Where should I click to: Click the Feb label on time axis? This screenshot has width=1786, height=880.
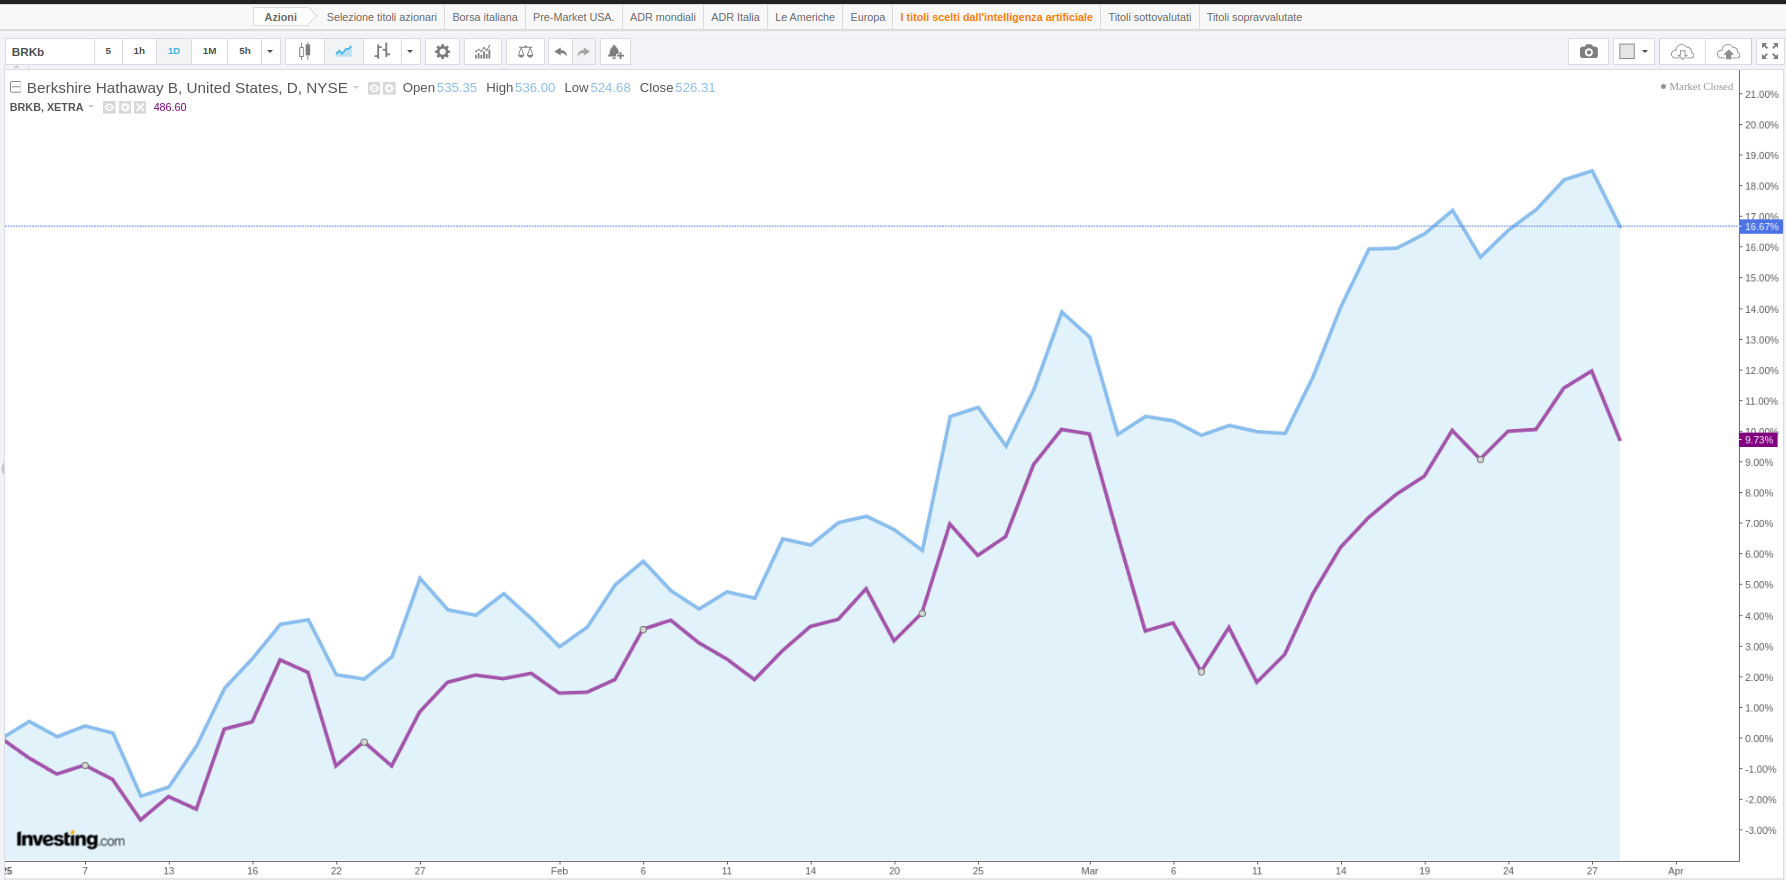tap(559, 871)
